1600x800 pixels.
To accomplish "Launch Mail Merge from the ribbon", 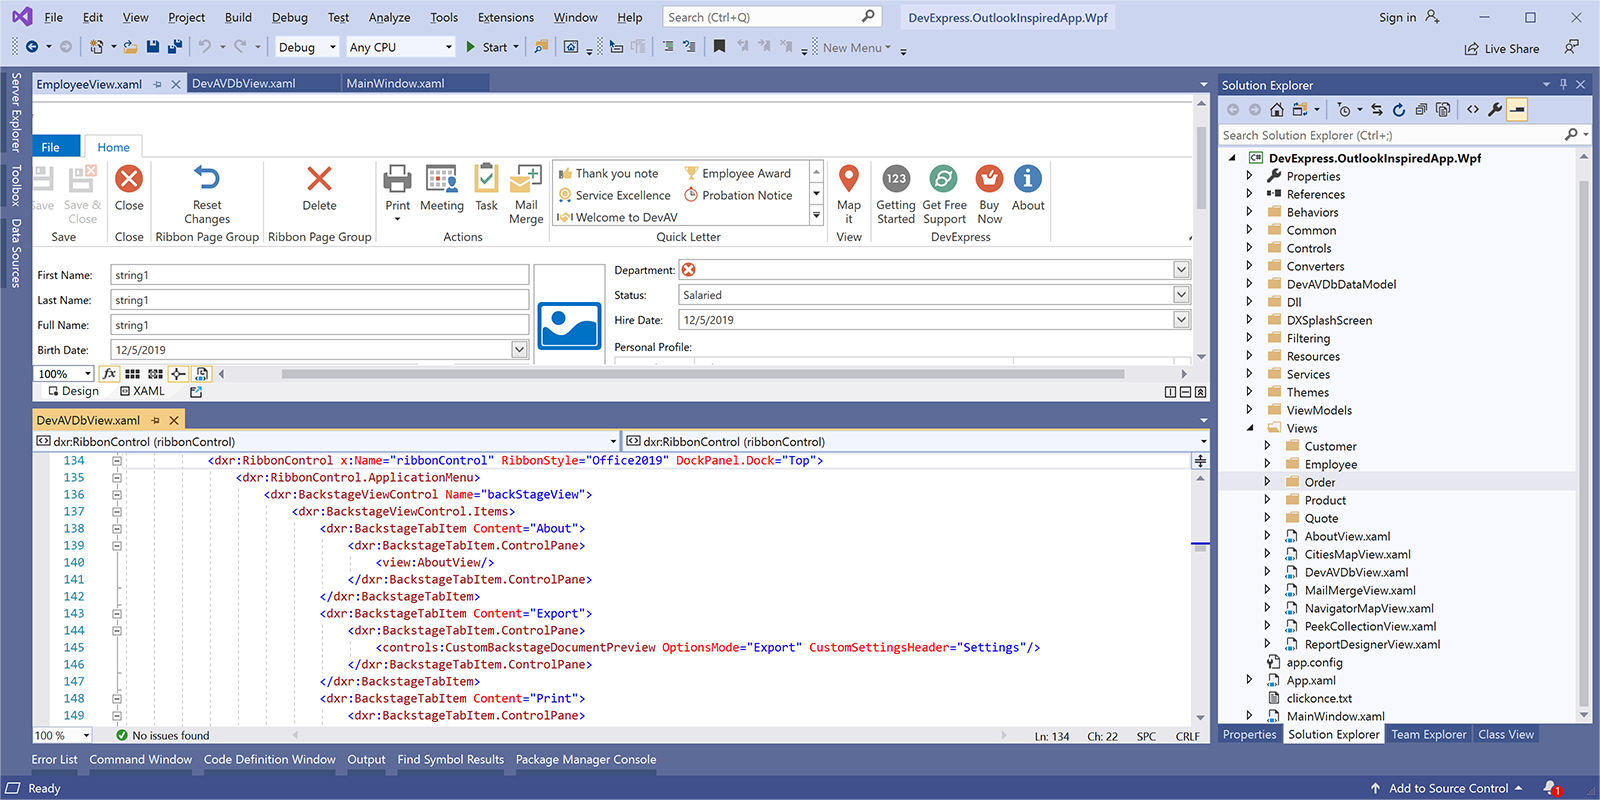I will point(526,194).
